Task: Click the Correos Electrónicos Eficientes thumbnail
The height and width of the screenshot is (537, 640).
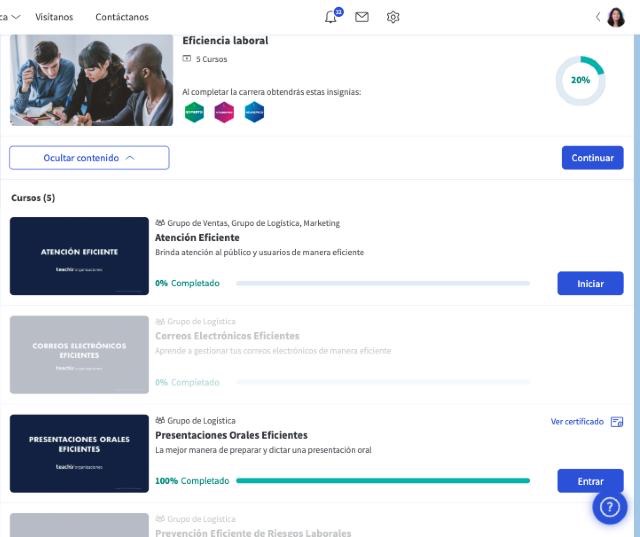Action: click(79, 355)
